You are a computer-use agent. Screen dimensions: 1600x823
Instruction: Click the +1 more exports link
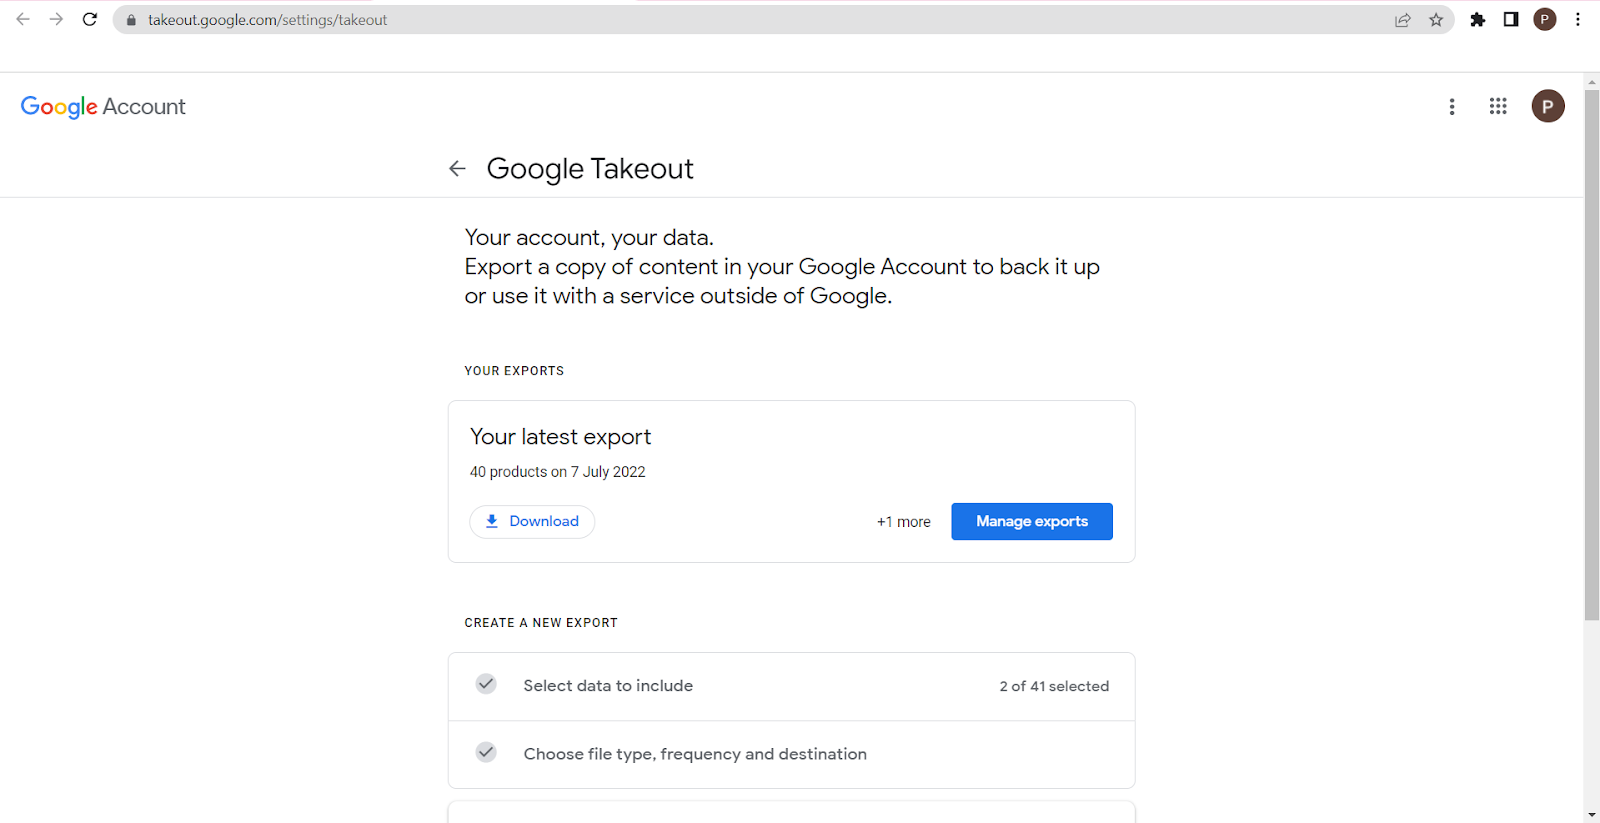click(x=903, y=522)
